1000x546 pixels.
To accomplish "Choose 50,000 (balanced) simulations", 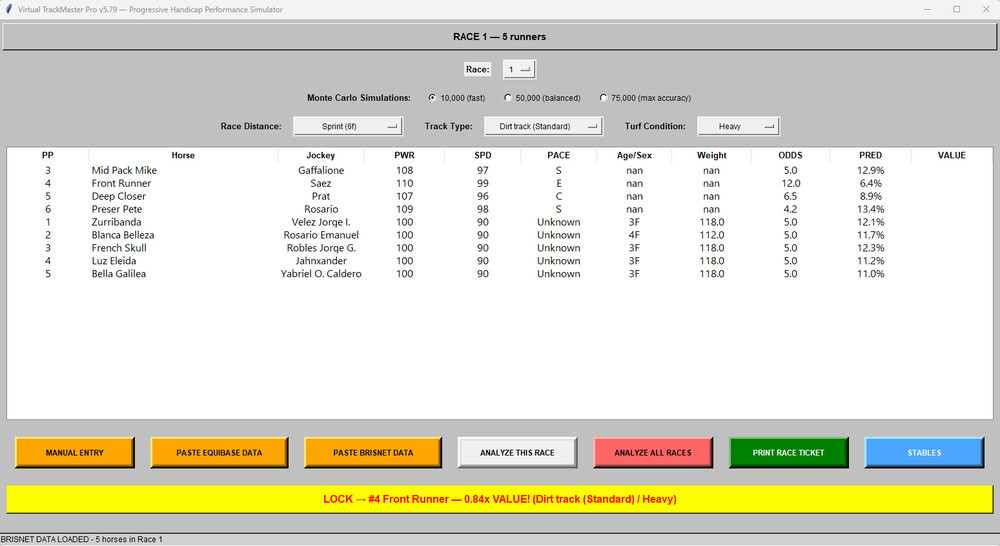I will coord(508,98).
